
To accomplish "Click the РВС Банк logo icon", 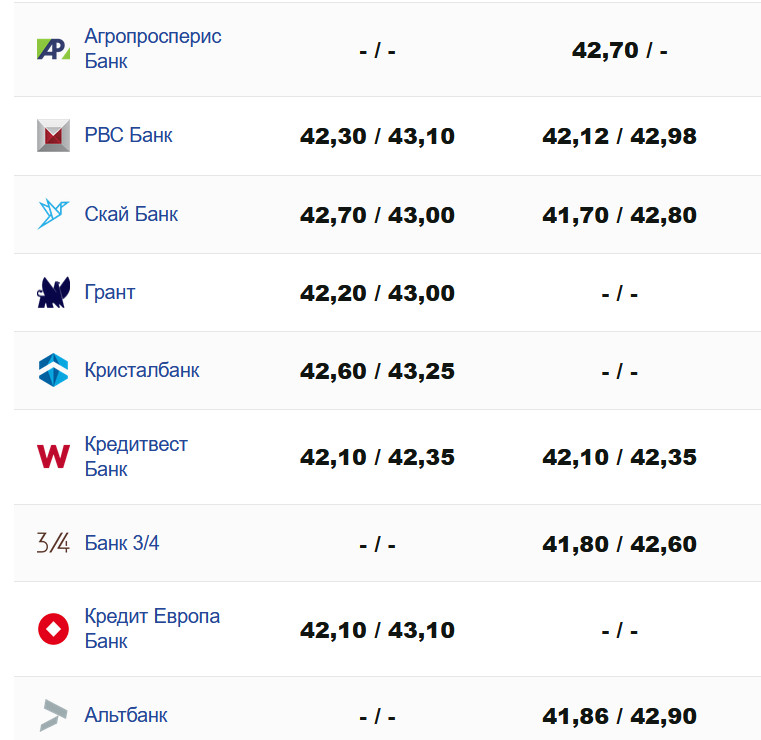I will pos(53,135).
